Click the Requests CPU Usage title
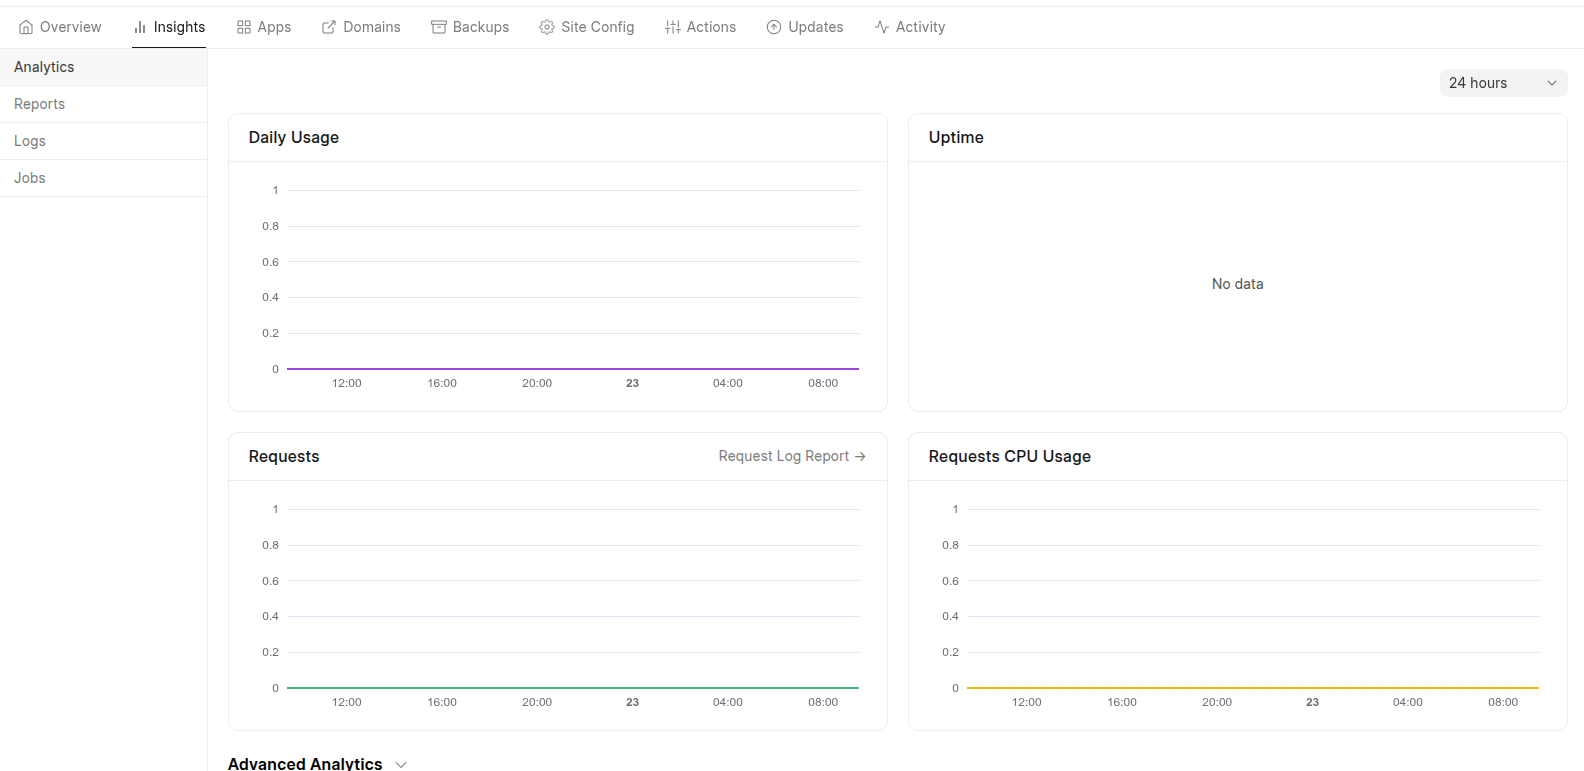This screenshot has height=771, width=1584. [x=1009, y=456]
